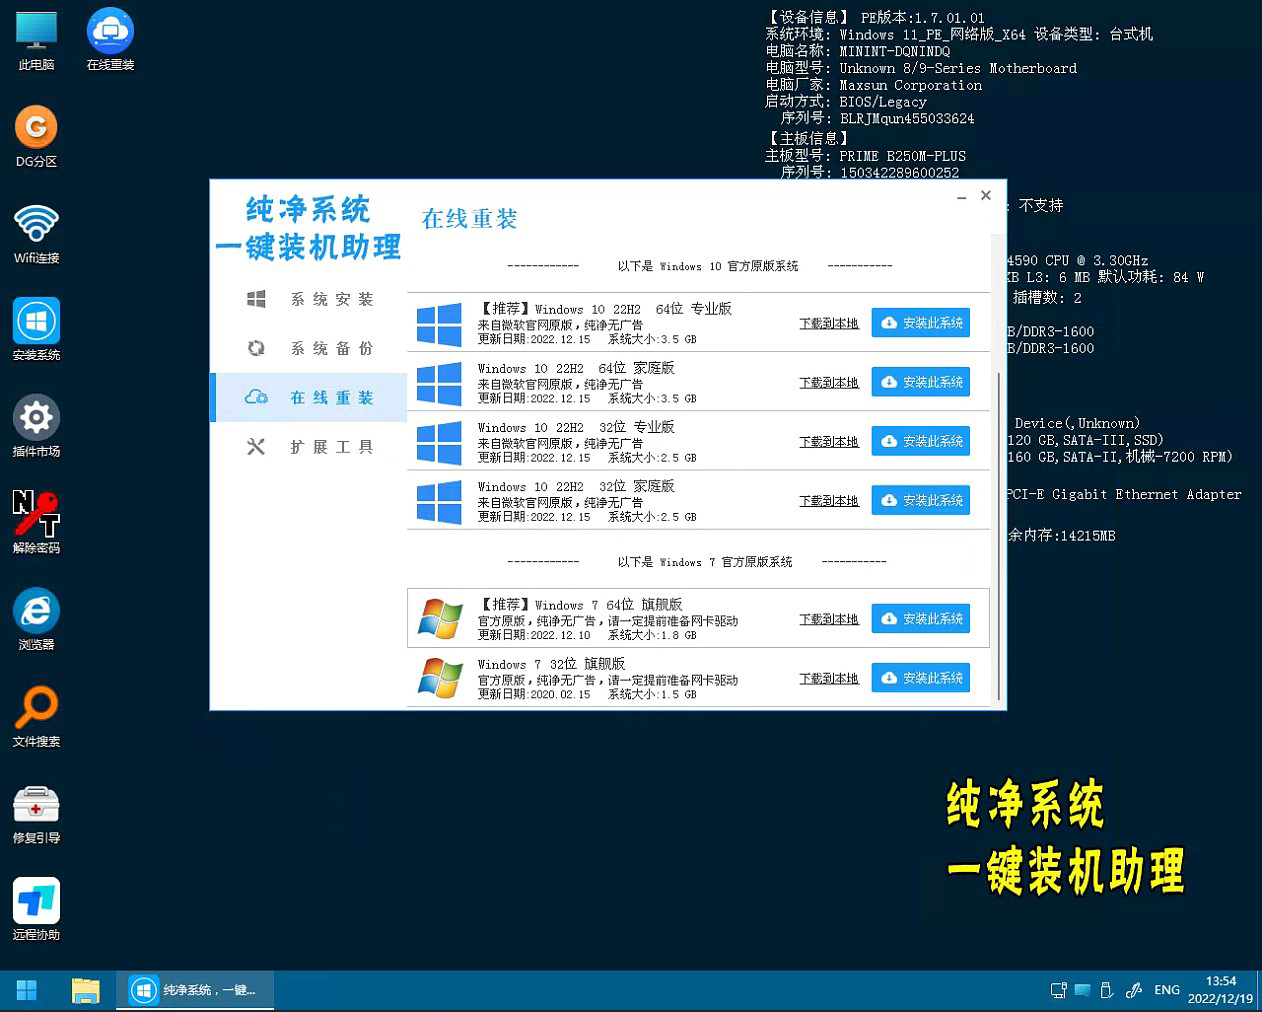
Task: Open the Windows Start button
Action: pyautogui.click(x=27, y=990)
